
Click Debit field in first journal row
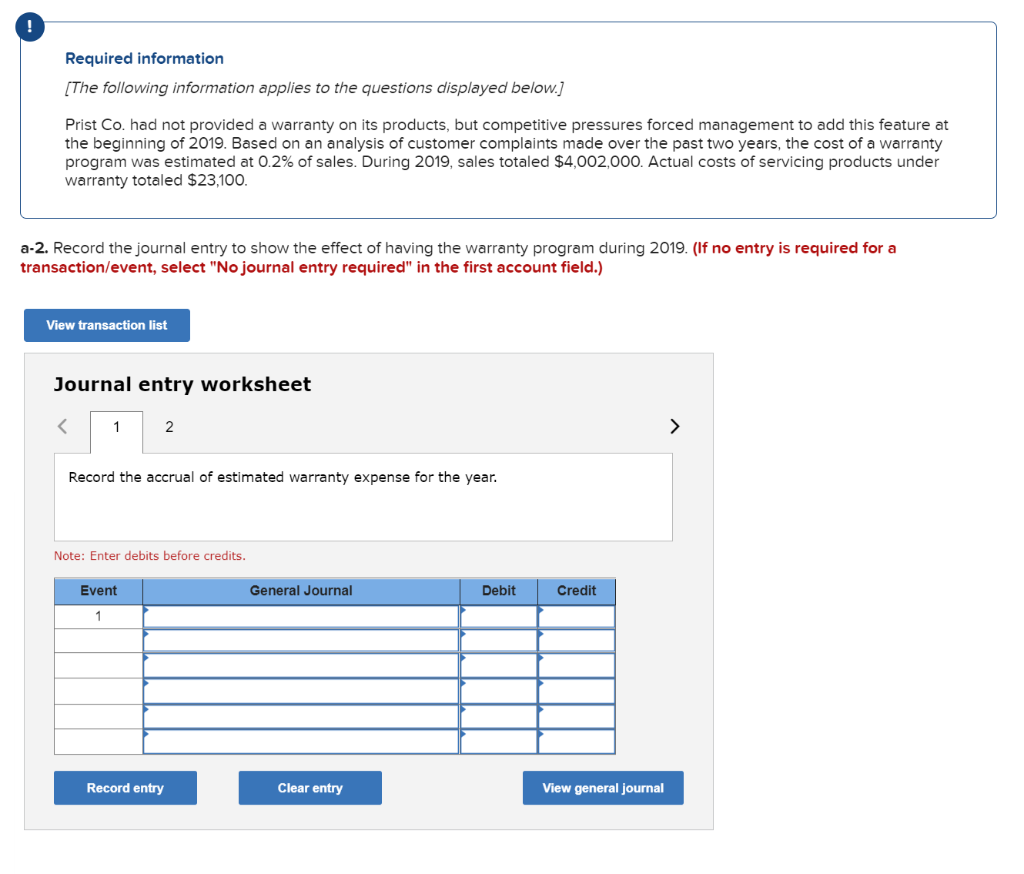[499, 617]
